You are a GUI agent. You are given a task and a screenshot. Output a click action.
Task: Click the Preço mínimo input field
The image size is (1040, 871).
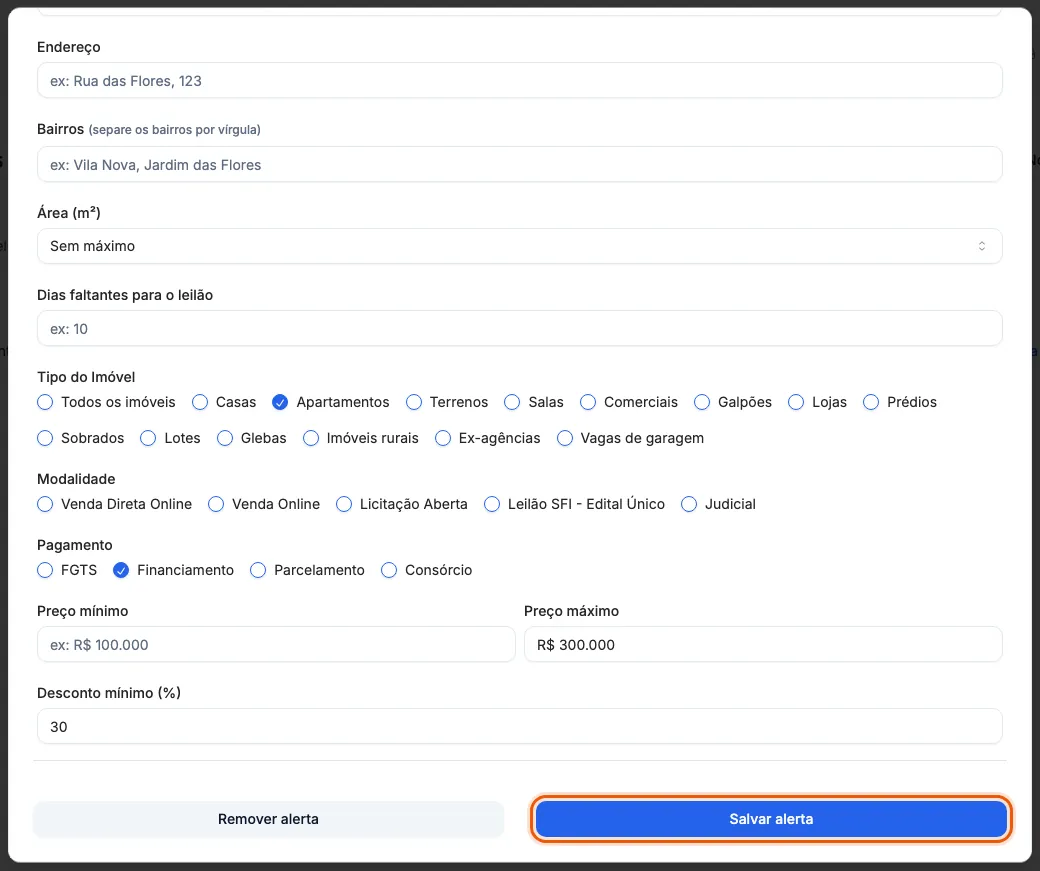click(276, 644)
